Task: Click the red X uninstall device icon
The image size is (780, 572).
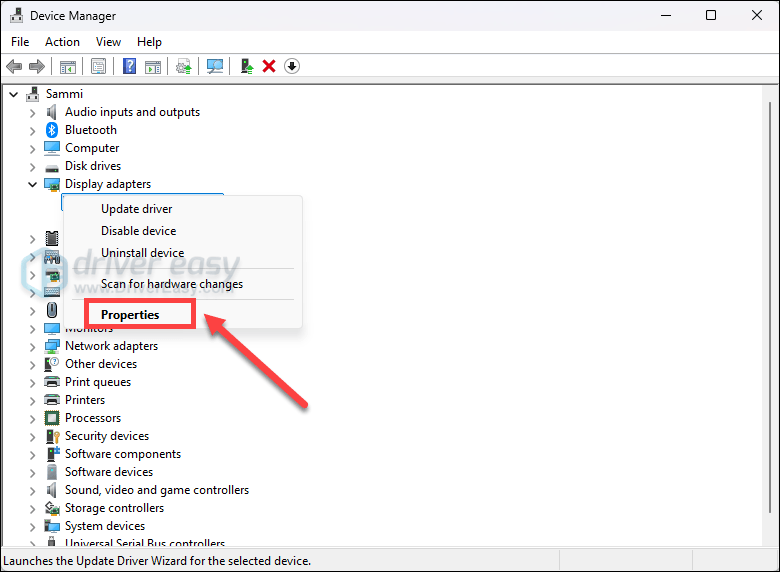Action: [x=269, y=66]
